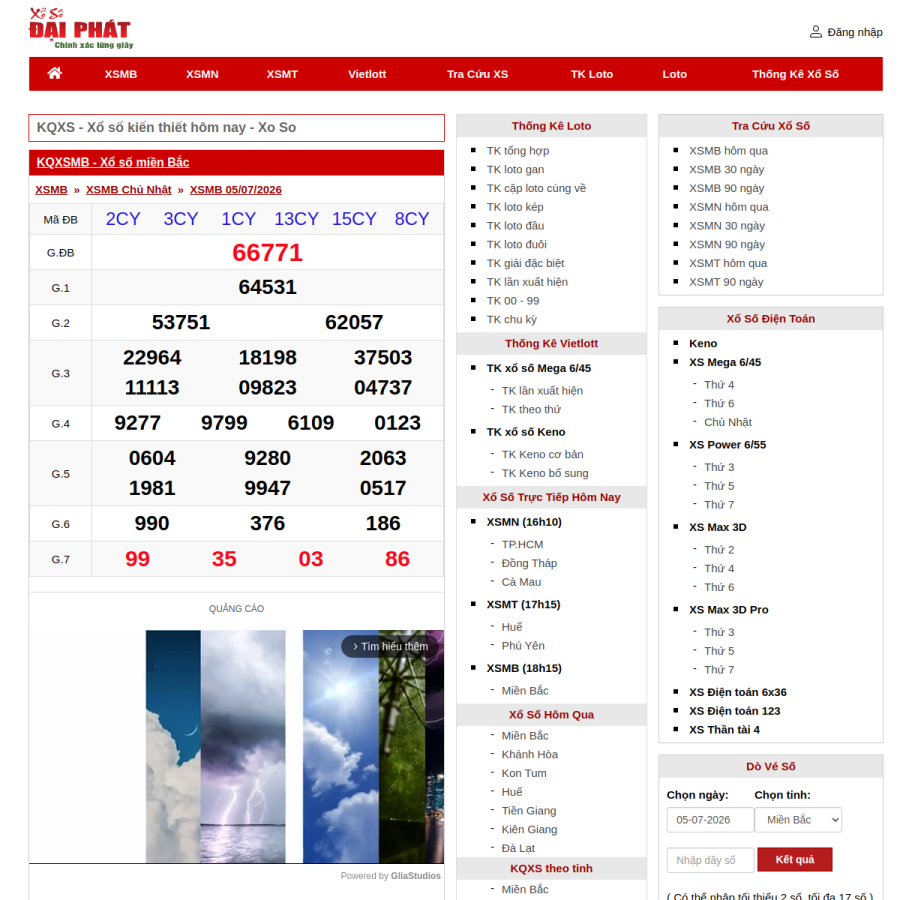Open the Chọn tỉnh Miền Bắc dropdown

coord(798,820)
